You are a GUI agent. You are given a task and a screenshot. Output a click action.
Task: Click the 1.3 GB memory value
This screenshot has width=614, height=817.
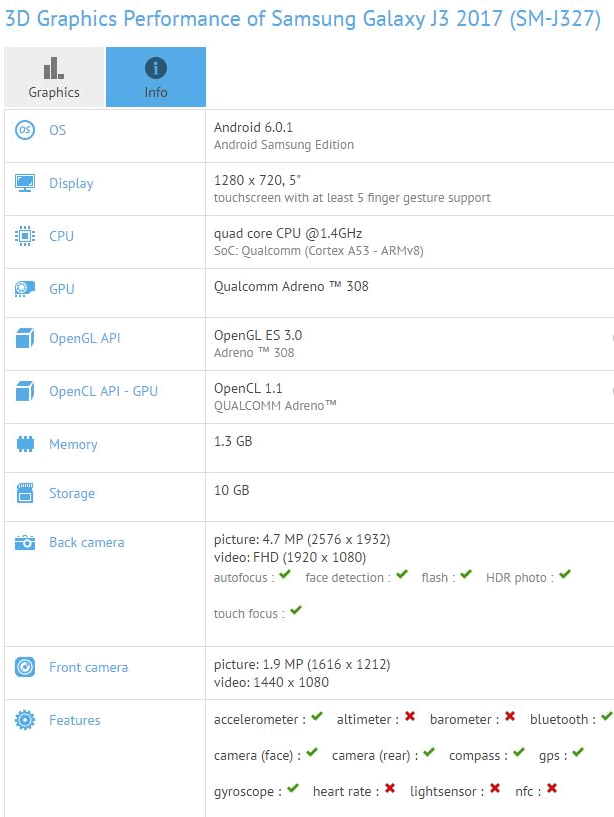pyautogui.click(x=233, y=441)
